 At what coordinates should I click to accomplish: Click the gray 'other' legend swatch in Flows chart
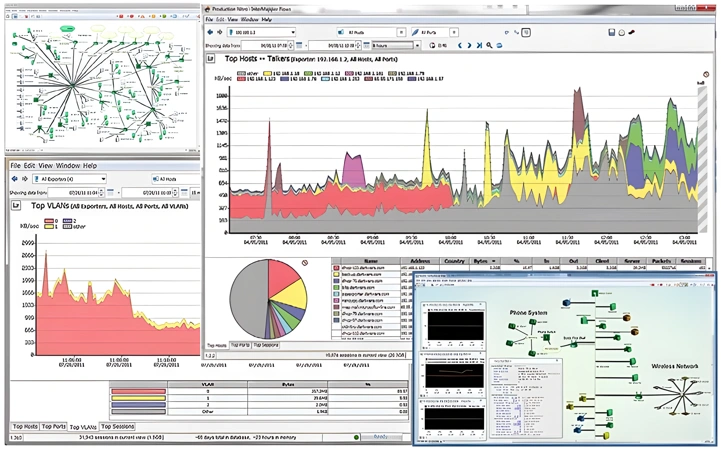[241, 74]
